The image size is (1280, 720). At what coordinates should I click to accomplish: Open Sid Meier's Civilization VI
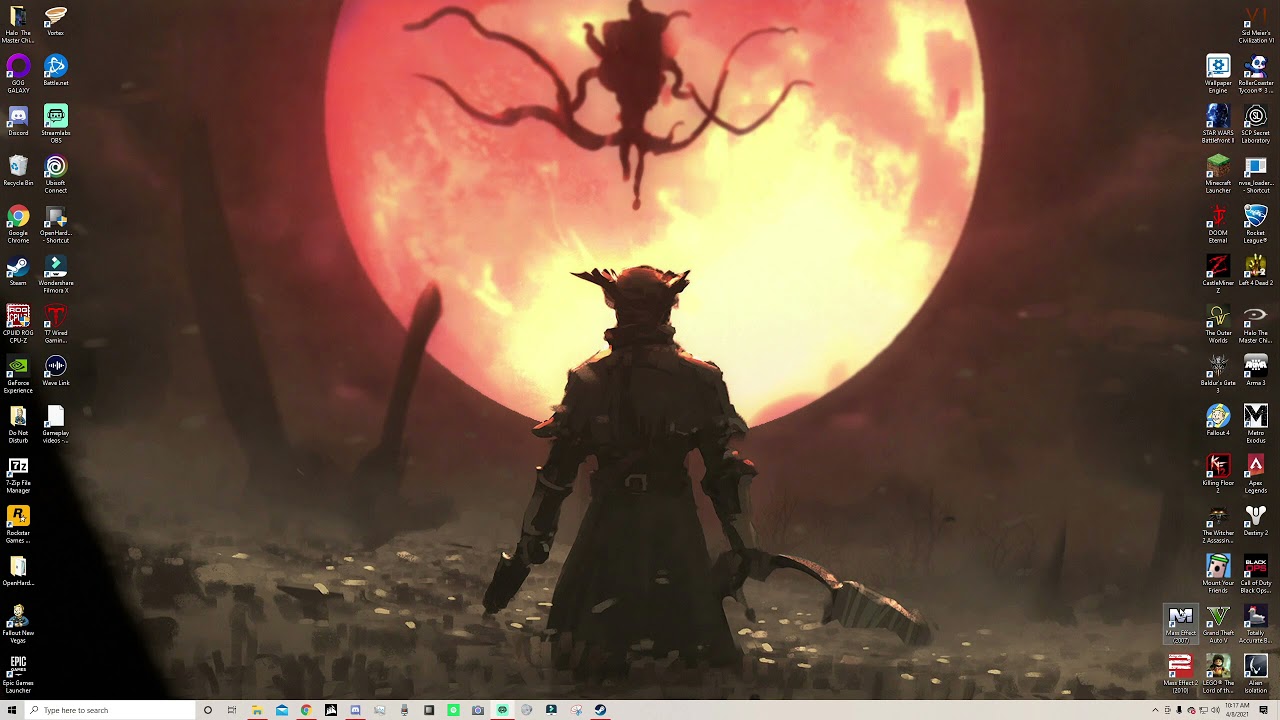click(x=1255, y=25)
